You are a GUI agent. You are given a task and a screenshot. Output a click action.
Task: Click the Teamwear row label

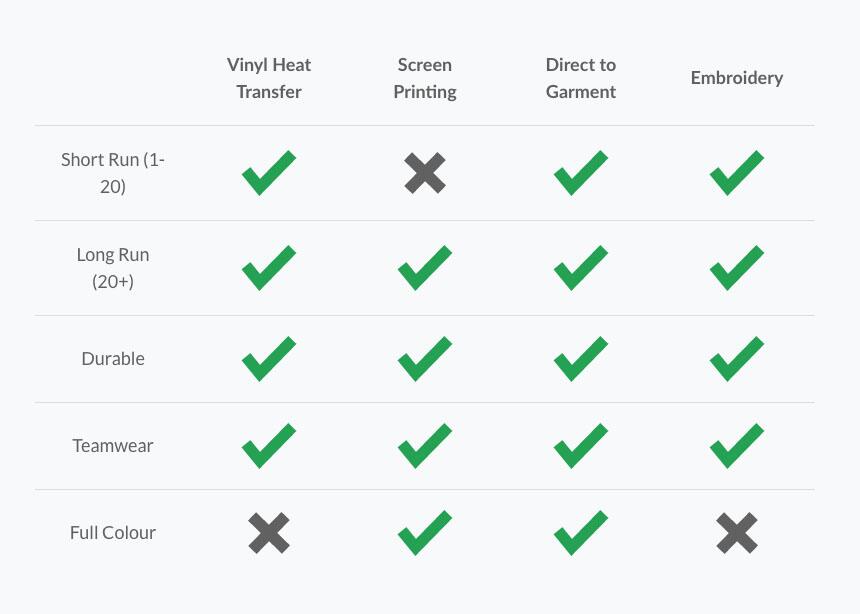(x=113, y=446)
